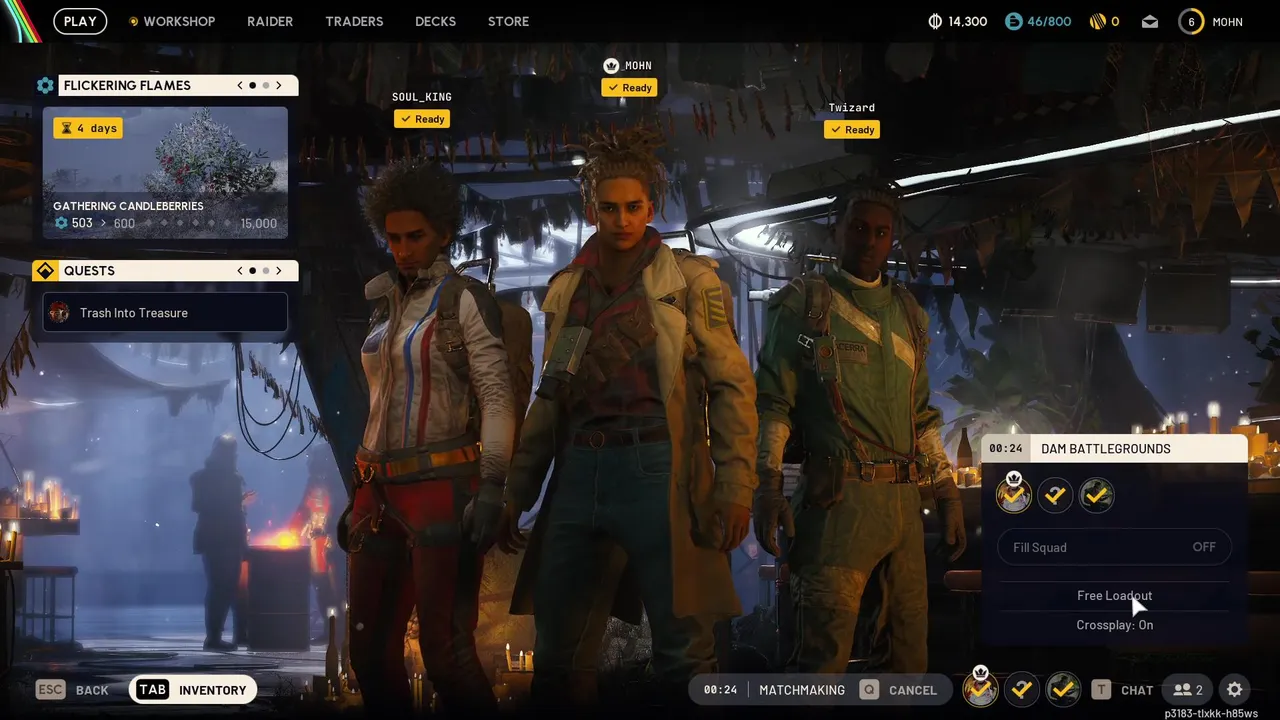
Task: Click the WORKSHOP notification dot icon
Action: tap(134, 21)
